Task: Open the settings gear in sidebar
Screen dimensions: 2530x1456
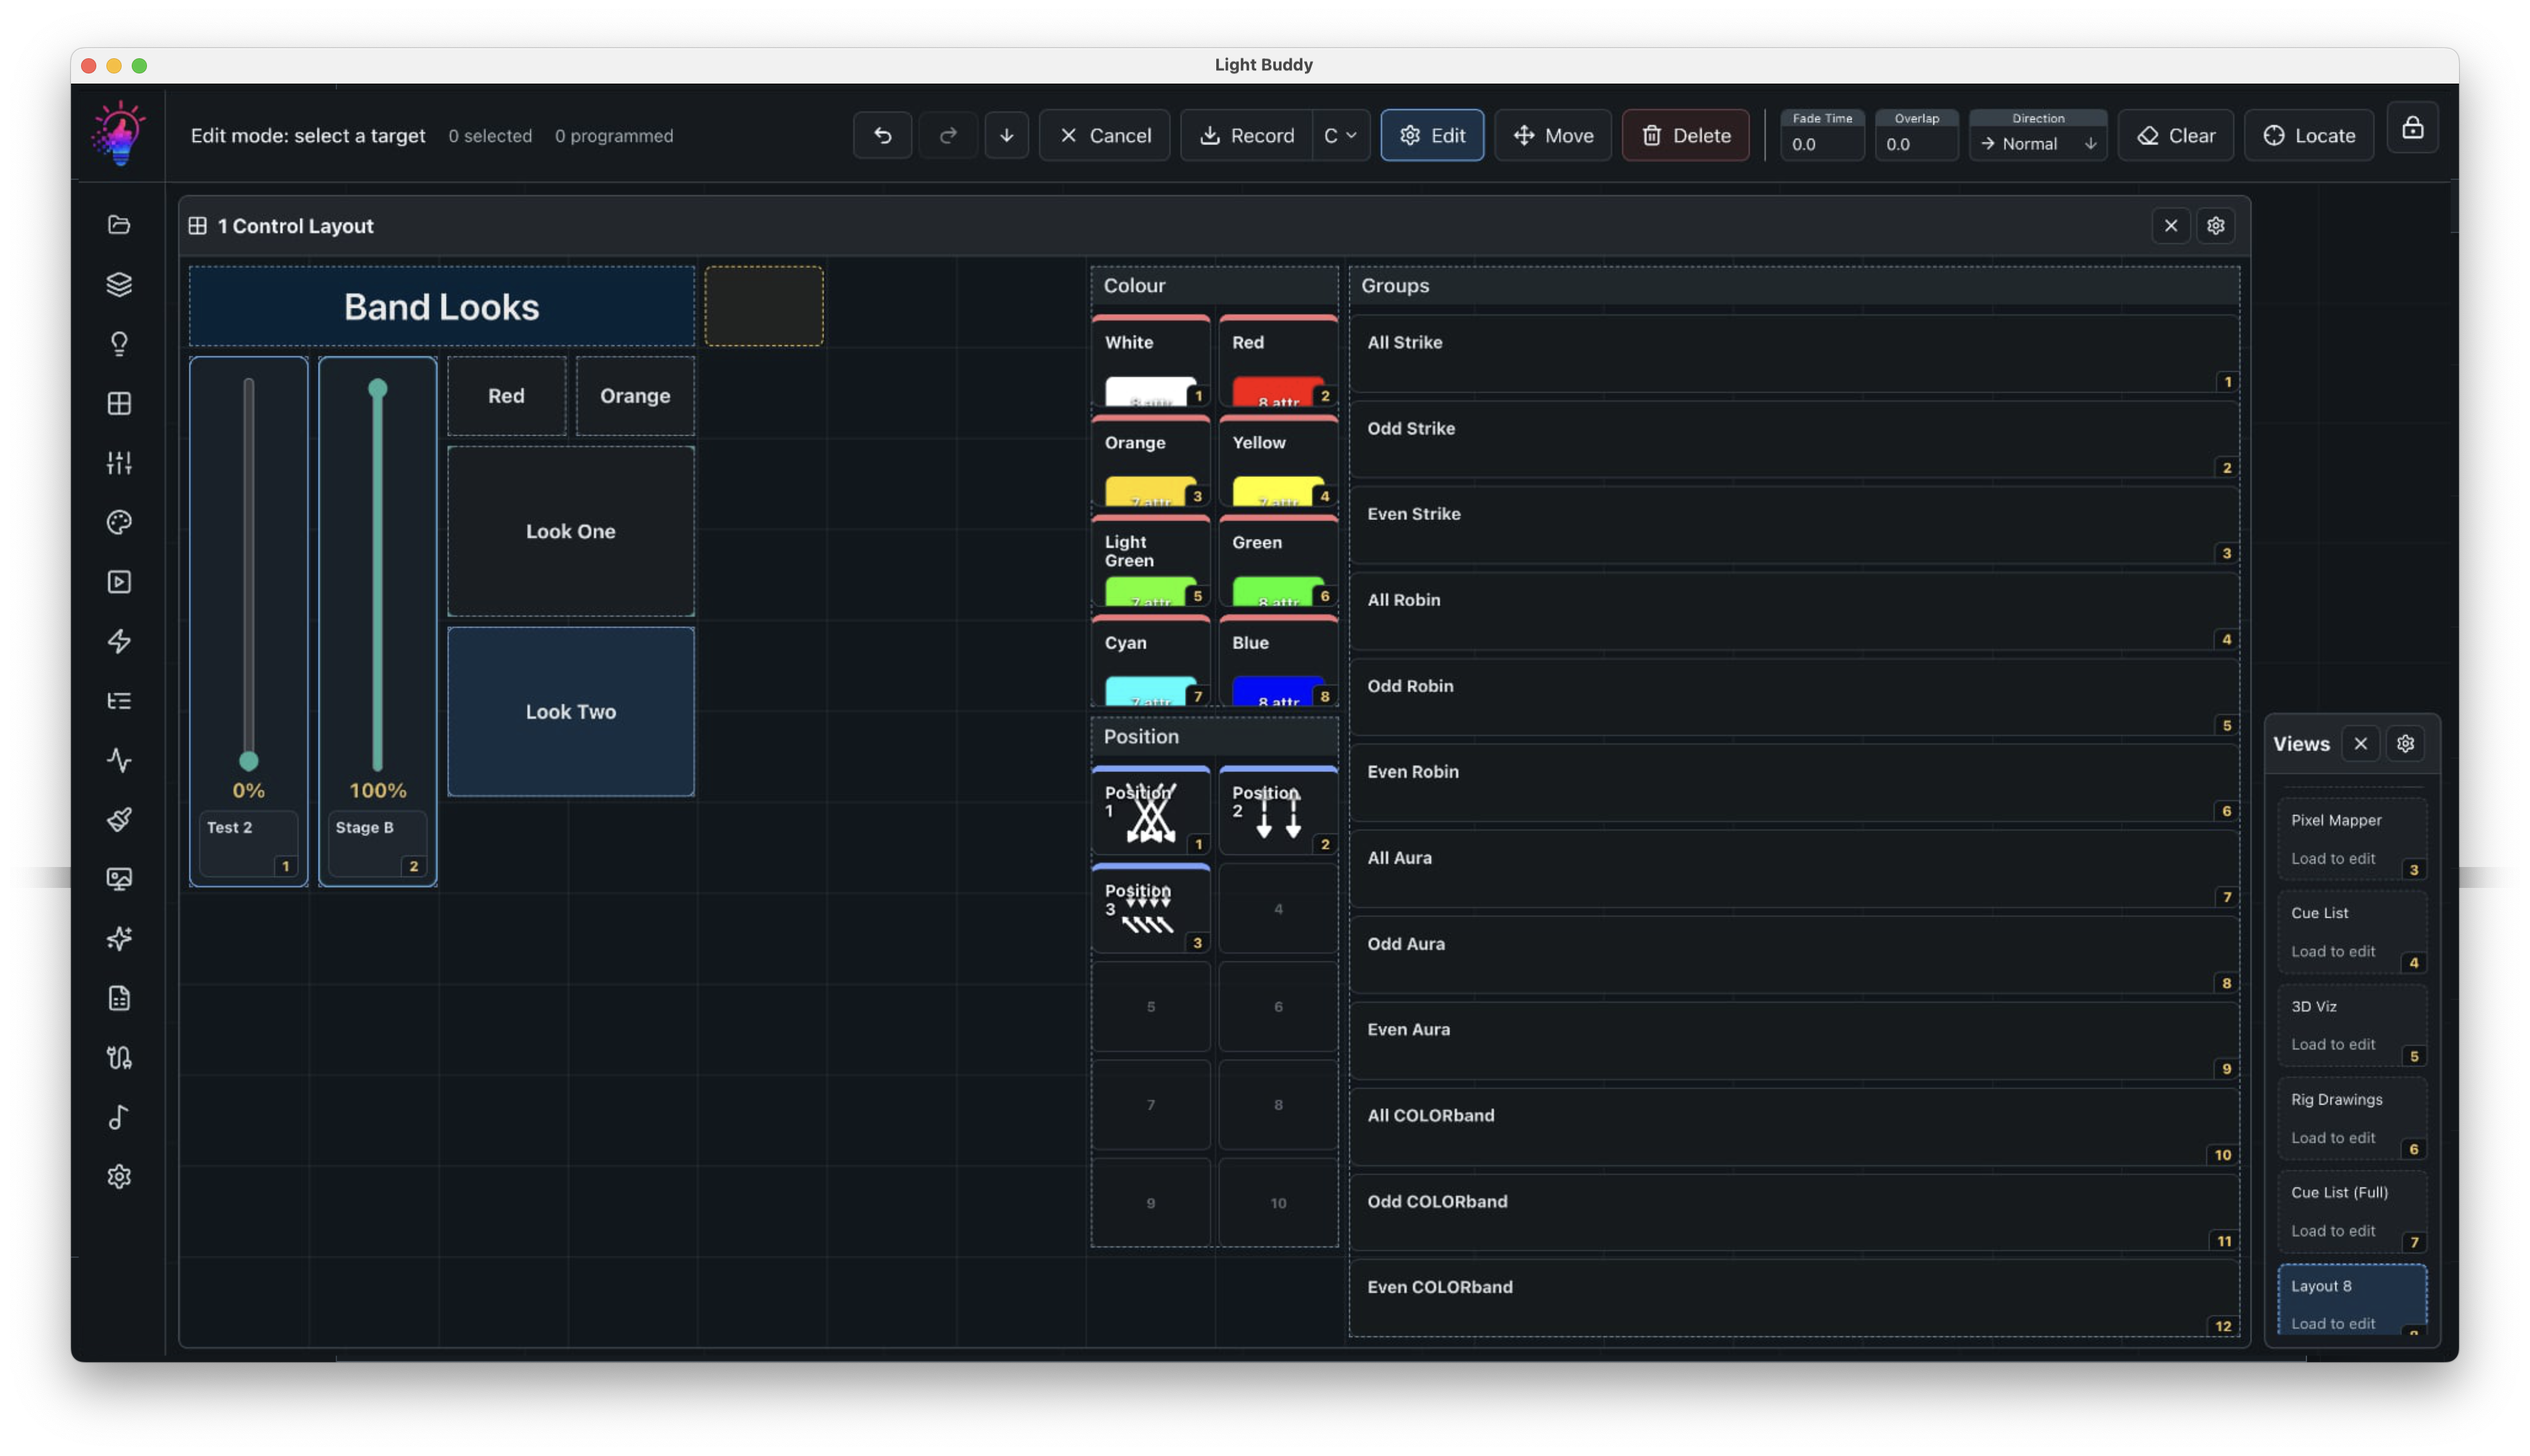Action: pyautogui.click(x=119, y=1177)
